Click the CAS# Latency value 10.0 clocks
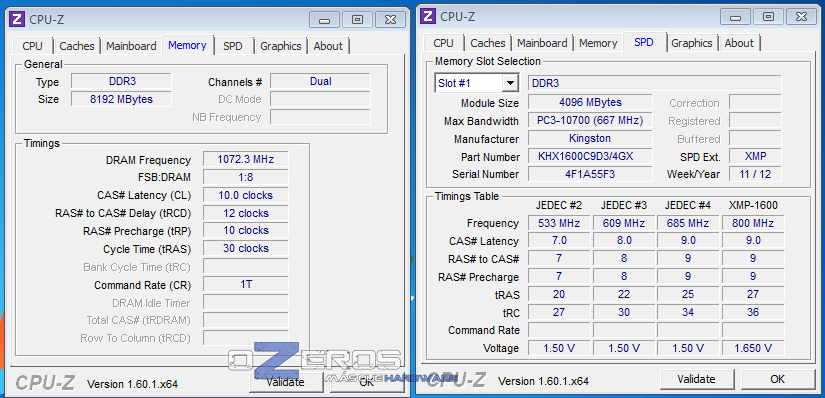This screenshot has width=825, height=398. [246, 195]
